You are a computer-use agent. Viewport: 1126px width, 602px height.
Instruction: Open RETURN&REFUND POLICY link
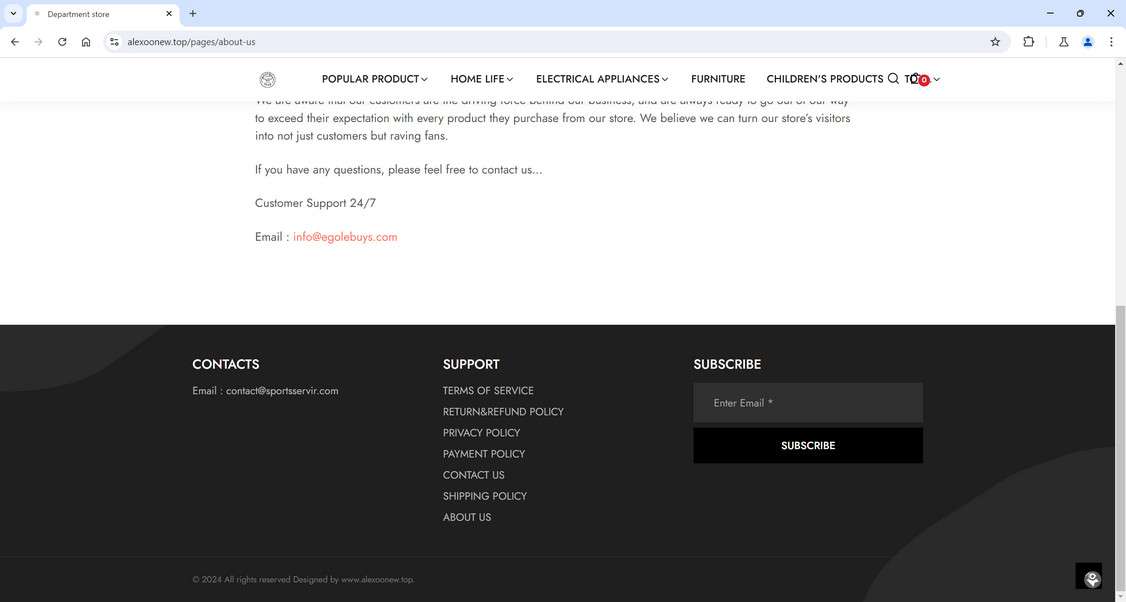(x=503, y=412)
